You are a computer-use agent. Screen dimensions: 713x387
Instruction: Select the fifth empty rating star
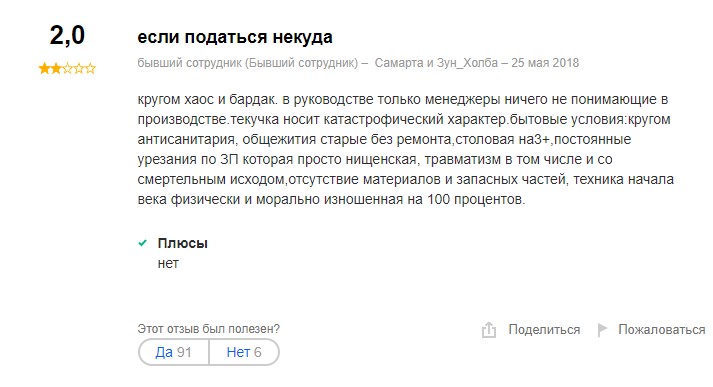coord(90,69)
